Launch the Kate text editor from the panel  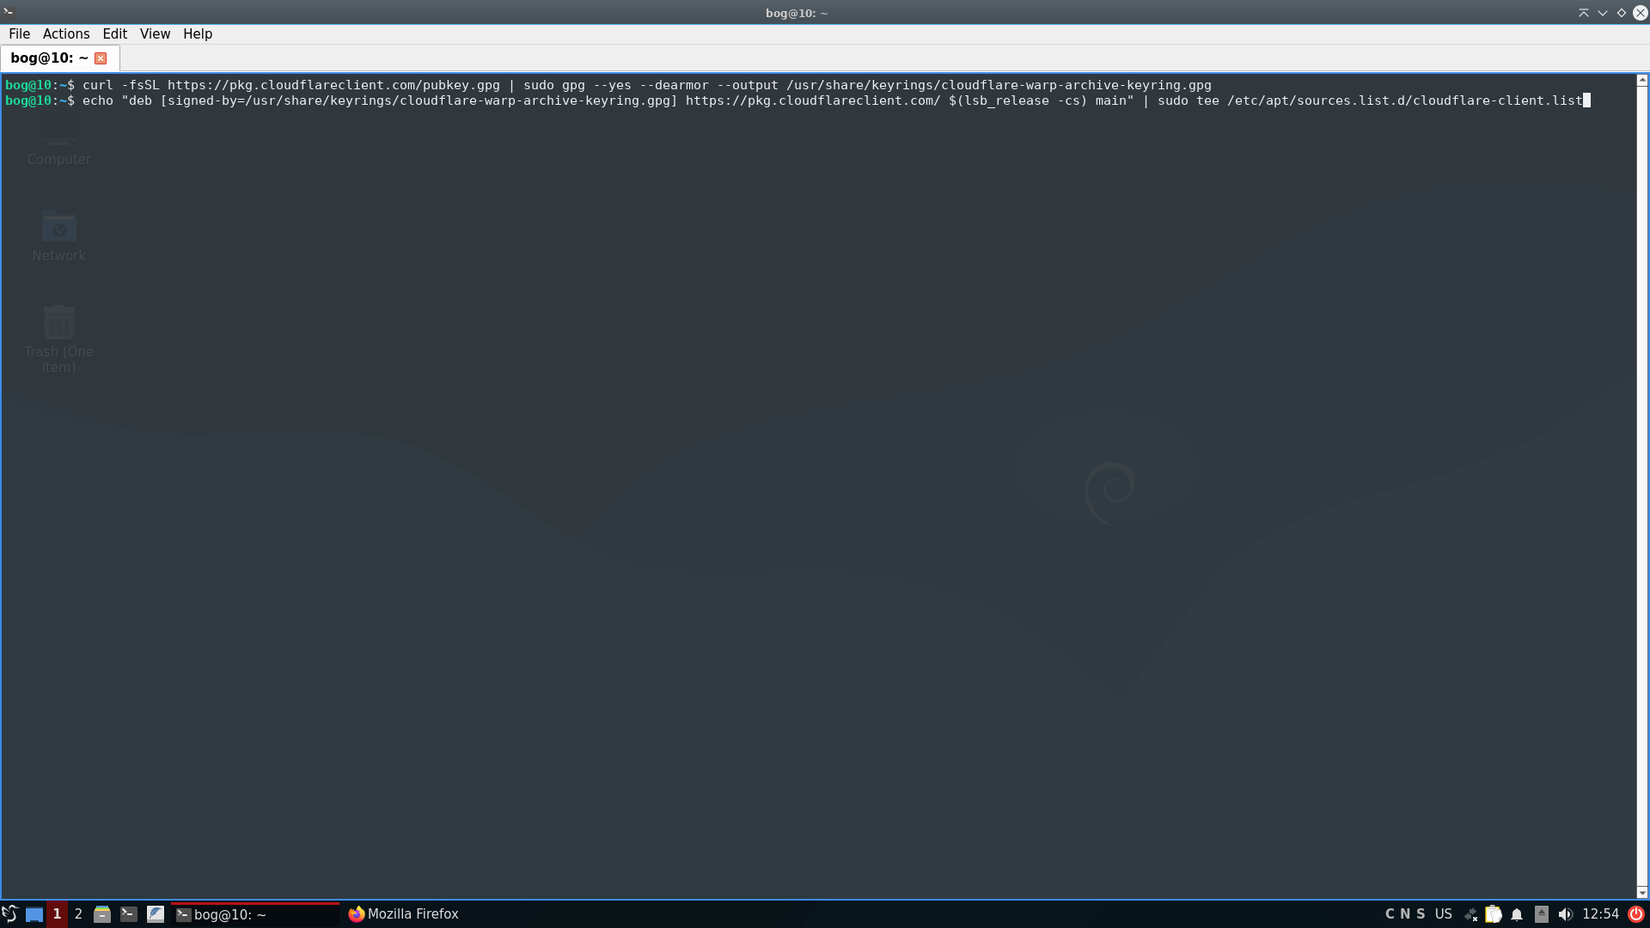(x=155, y=913)
